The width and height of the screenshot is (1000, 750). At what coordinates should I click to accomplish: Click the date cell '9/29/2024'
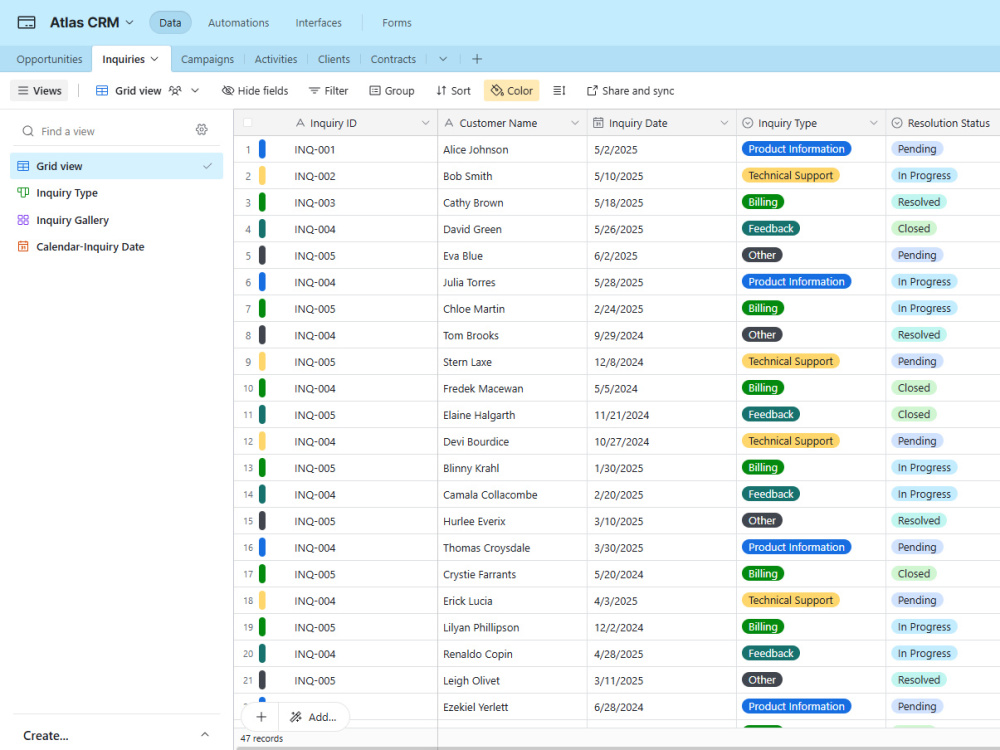(x=661, y=335)
